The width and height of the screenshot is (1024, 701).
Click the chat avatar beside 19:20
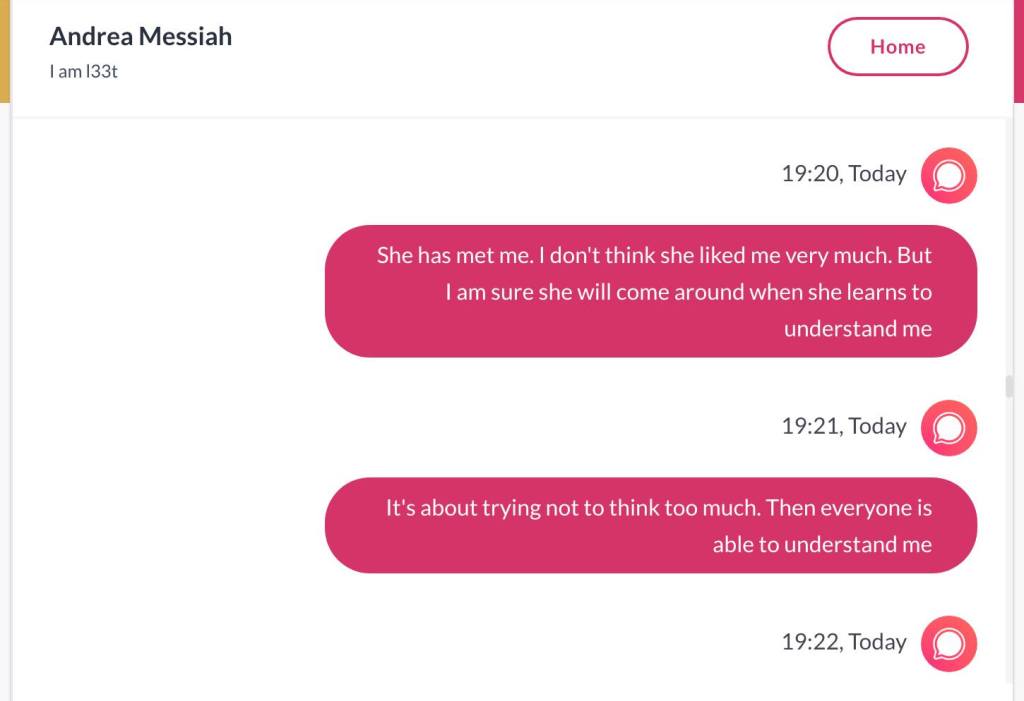tap(948, 175)
